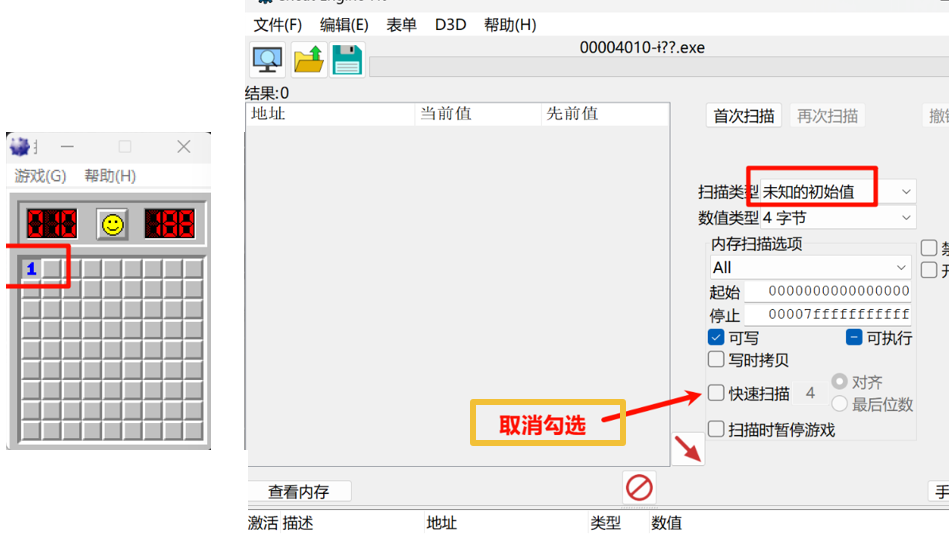949x552 pixels.
Task: Click the 描述 column header in address table
Action: 297,523
